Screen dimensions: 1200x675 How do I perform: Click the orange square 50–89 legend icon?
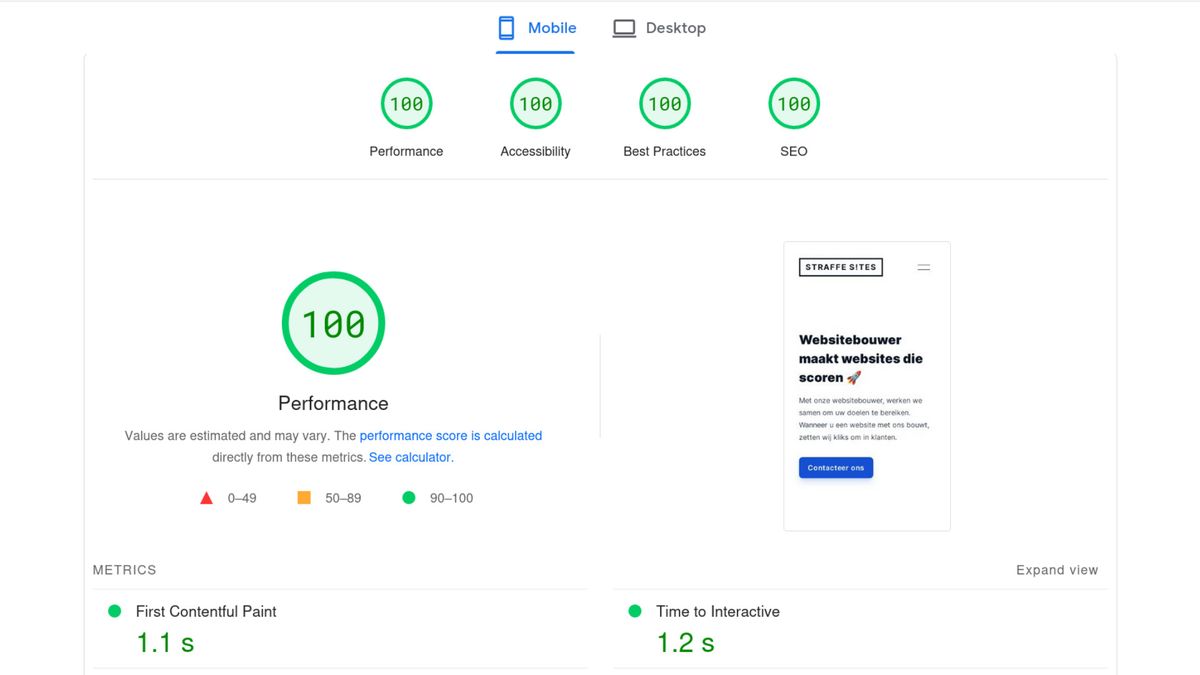304,497
